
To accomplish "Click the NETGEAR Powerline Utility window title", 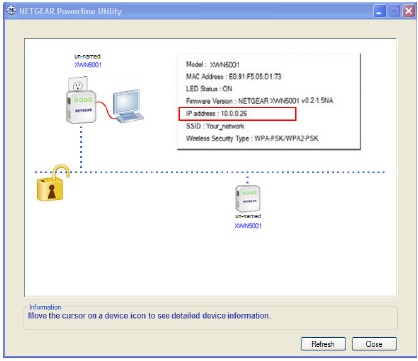I will point(71,11).
